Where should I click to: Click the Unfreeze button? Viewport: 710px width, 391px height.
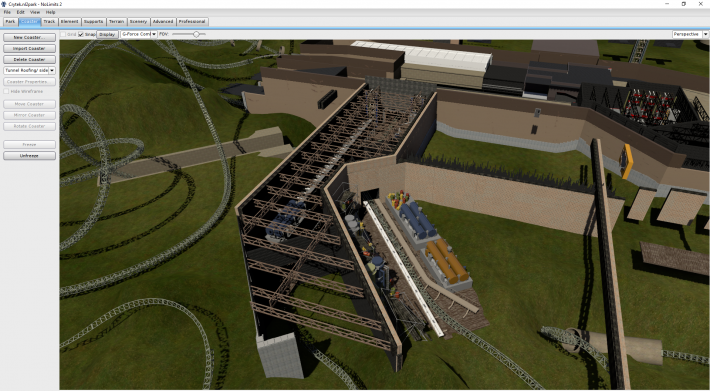29,156
